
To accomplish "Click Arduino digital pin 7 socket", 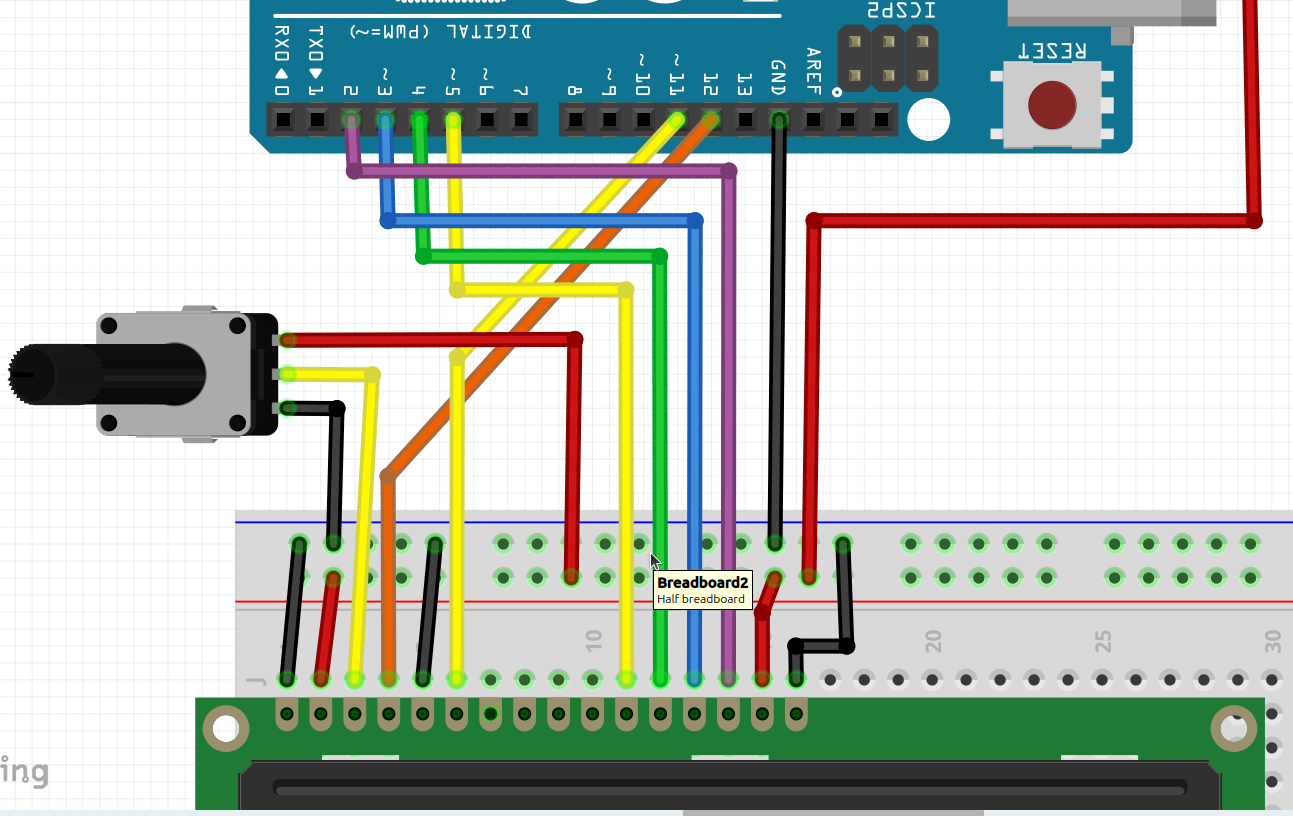I will (x=521, y=121).
